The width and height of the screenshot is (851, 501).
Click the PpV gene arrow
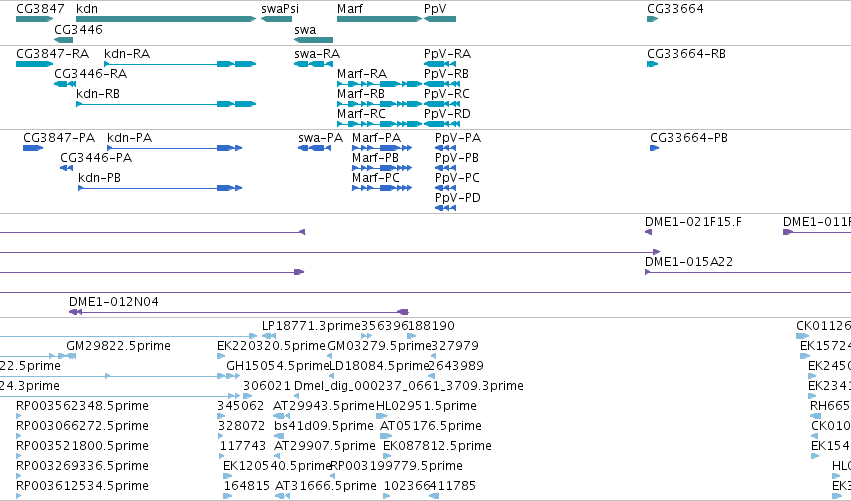[x=440, y=19]
